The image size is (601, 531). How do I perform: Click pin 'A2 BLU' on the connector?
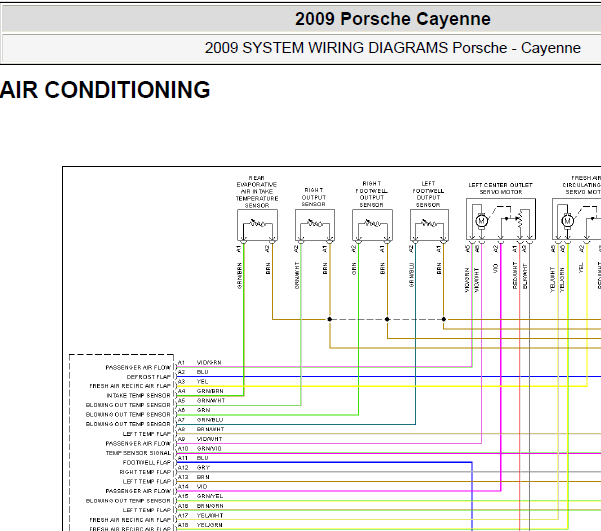click(193, 372)
